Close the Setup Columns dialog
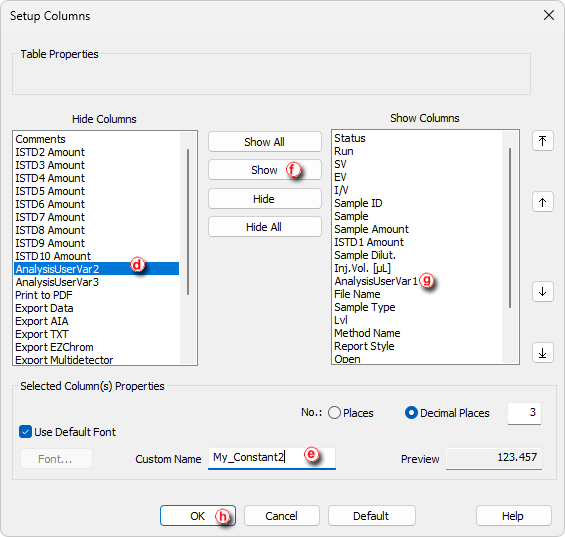The image size is (565, 537). pyautogui.click(x=549, y=15)
